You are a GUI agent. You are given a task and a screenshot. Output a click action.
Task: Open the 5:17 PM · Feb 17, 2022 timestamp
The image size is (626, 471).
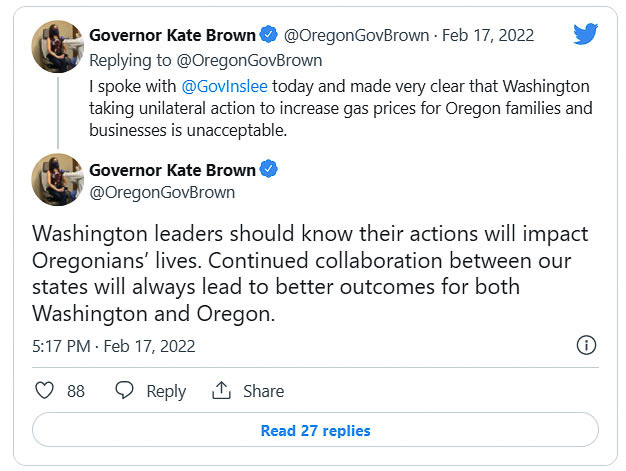tap(114, 346)
